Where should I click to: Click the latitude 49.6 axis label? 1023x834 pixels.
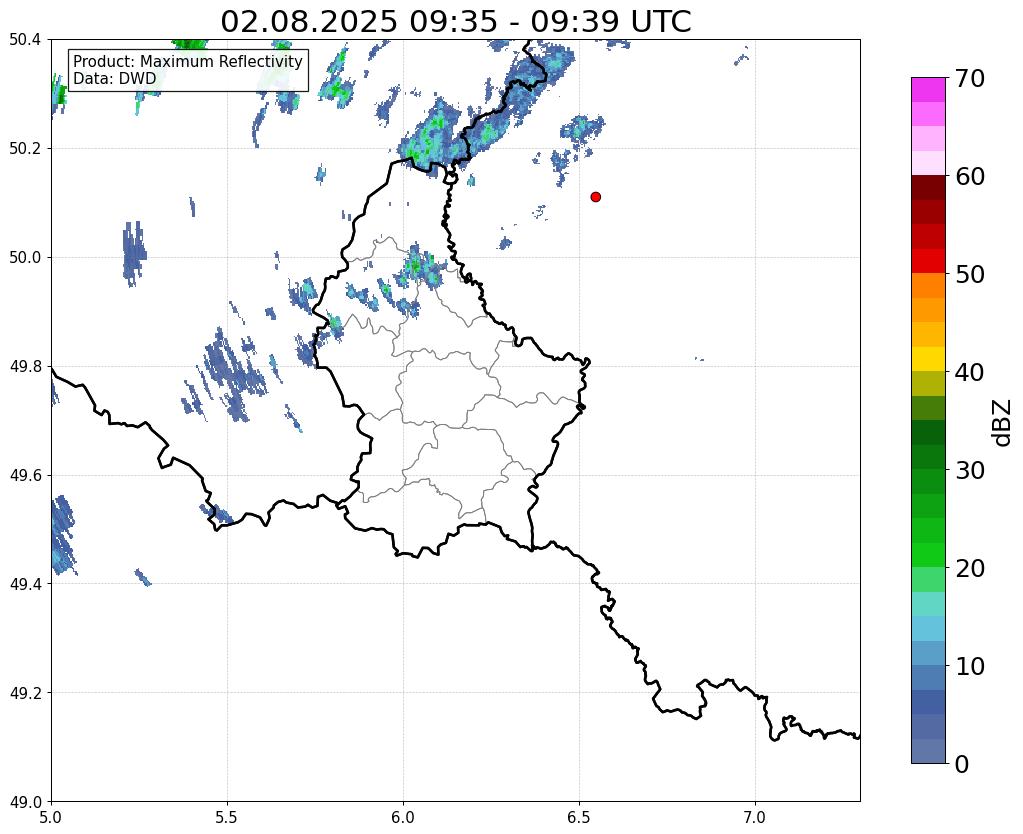click(x=25, y=475)
